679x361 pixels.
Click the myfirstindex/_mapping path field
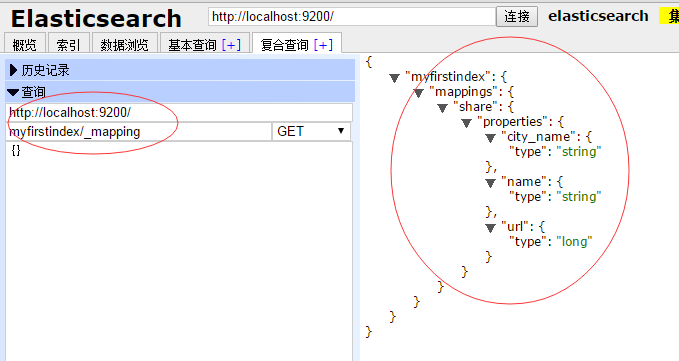pyautogui.click(x=139, y=131)
